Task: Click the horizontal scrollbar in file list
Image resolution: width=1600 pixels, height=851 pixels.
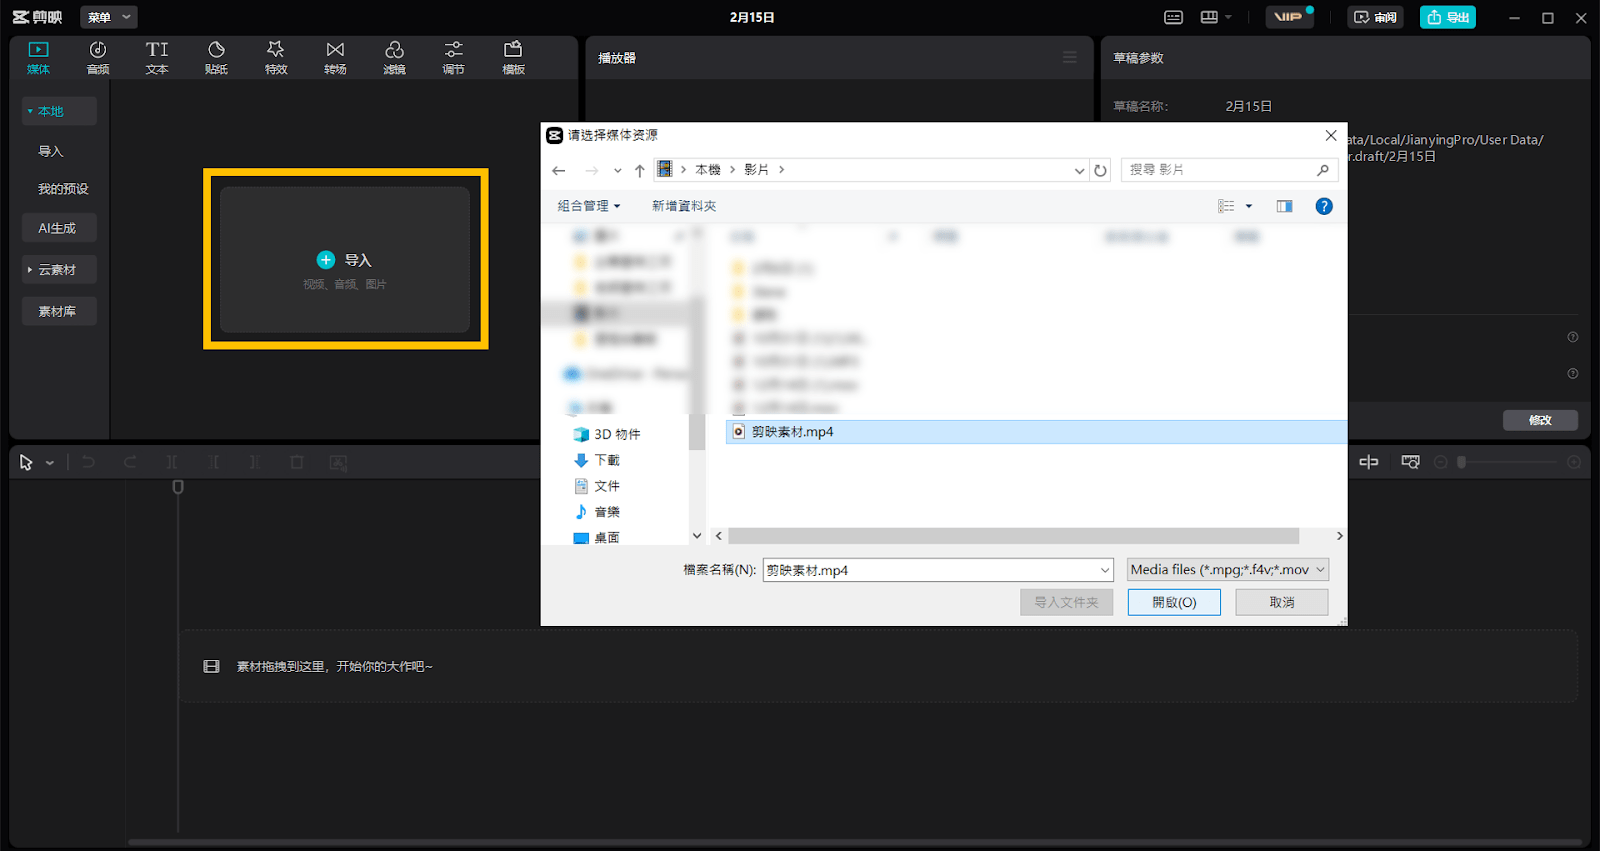Action: (x=1014, y=536)
